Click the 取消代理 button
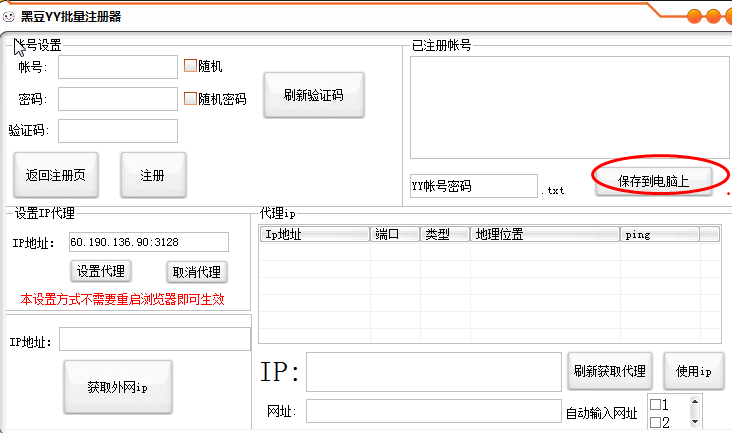Image resolution: width=732 pixels, height=433 pixels. tap(197, 272)
